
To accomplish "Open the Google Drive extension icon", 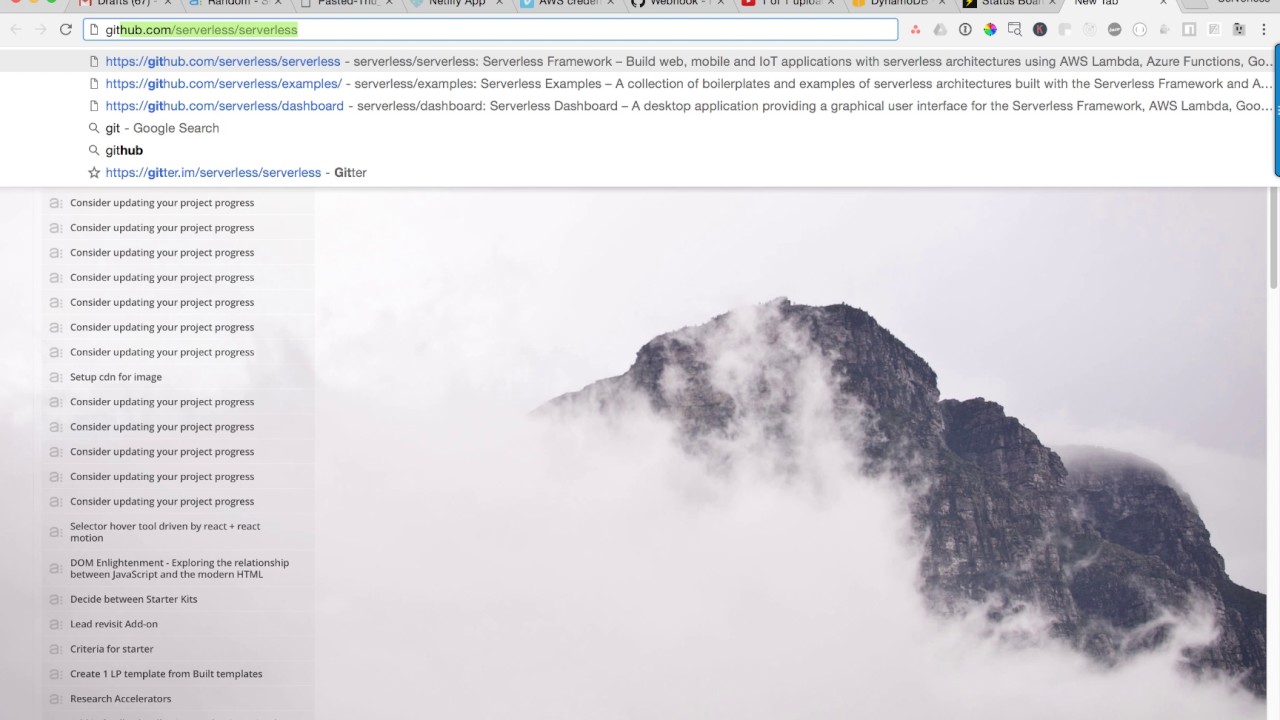I will 940,30.
